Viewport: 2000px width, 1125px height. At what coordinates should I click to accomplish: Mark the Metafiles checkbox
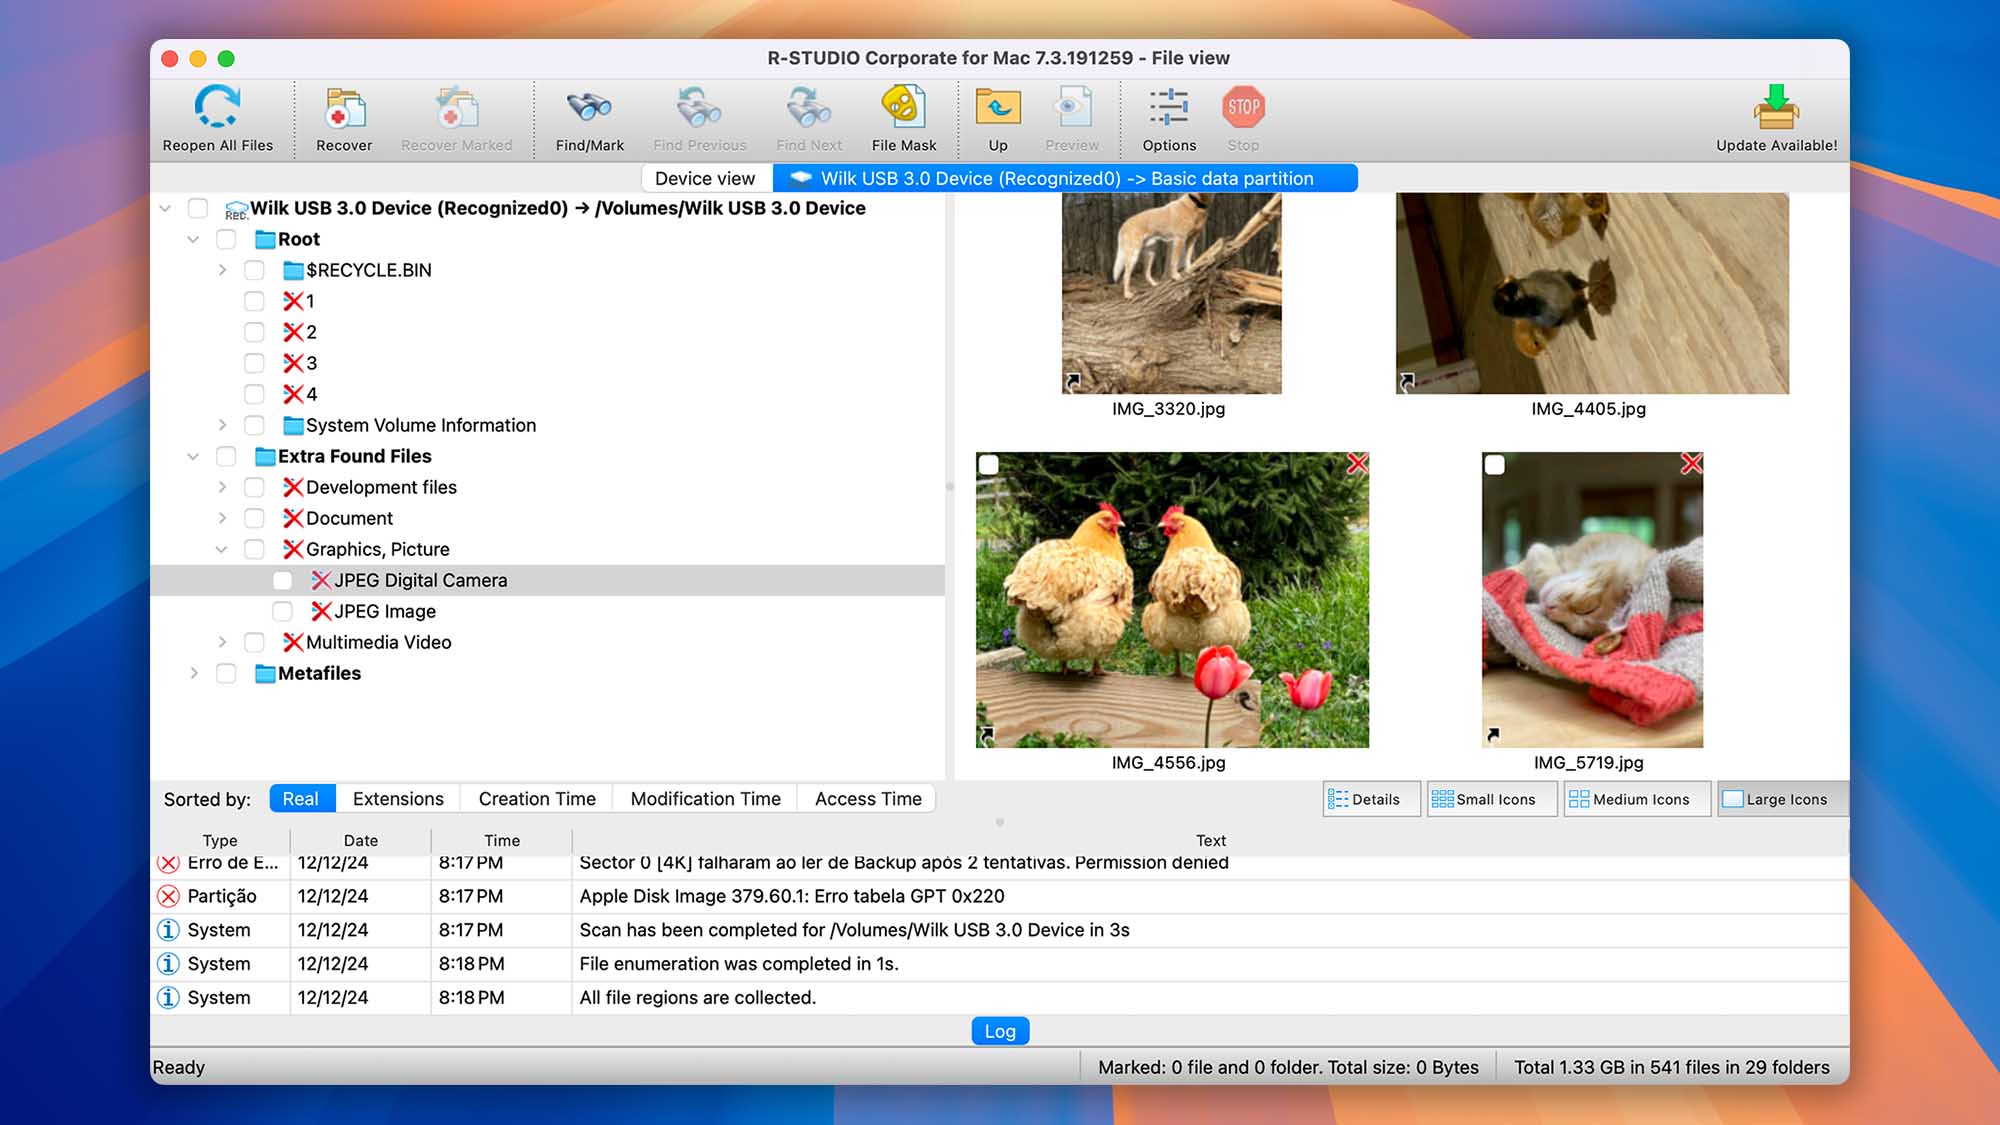coord(227,673)
